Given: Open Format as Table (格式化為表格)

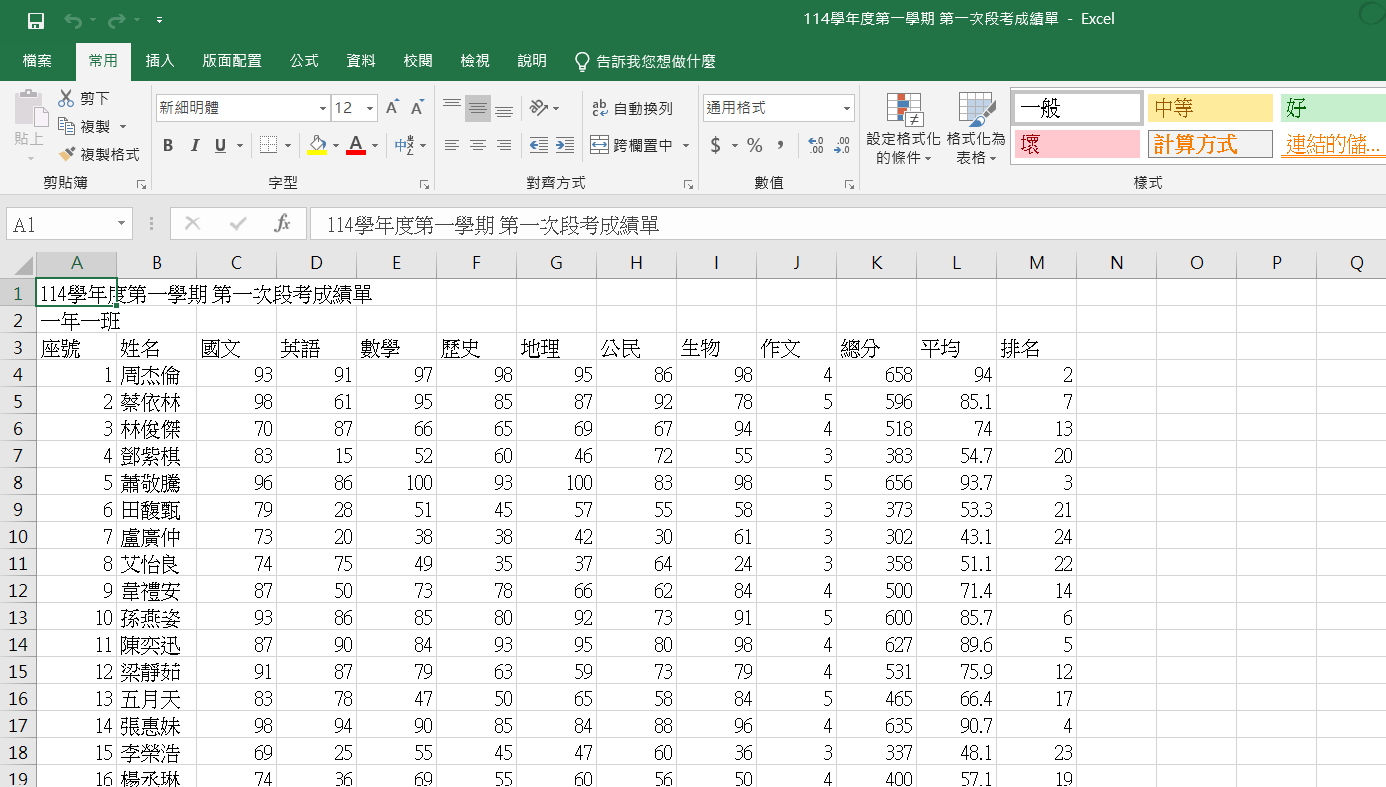Looking at the screenshot, I should coord(976,128).
